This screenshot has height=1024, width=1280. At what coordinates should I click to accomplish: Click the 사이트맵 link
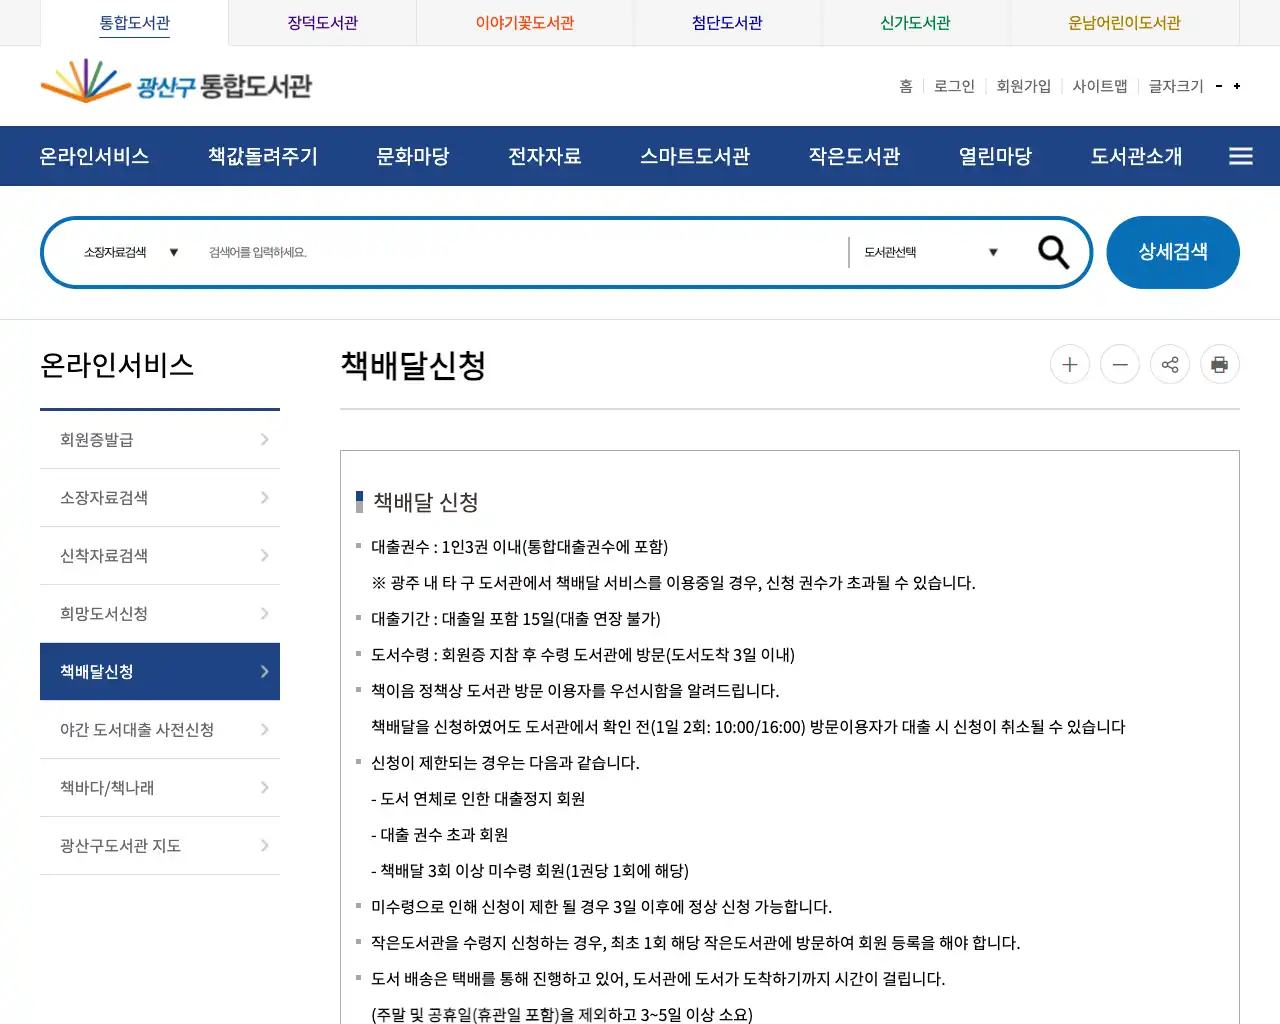tap(1100, 86)
